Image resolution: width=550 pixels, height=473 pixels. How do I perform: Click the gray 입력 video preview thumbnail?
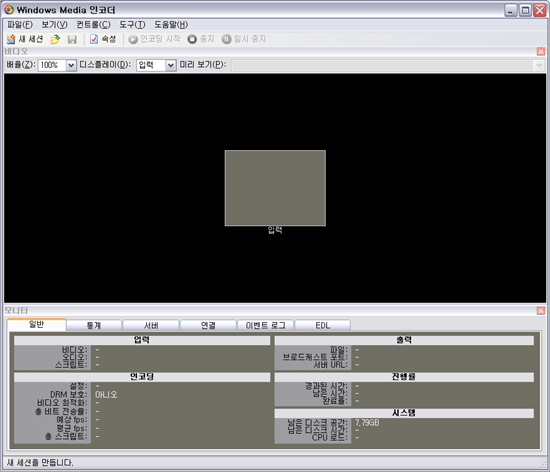275,188
